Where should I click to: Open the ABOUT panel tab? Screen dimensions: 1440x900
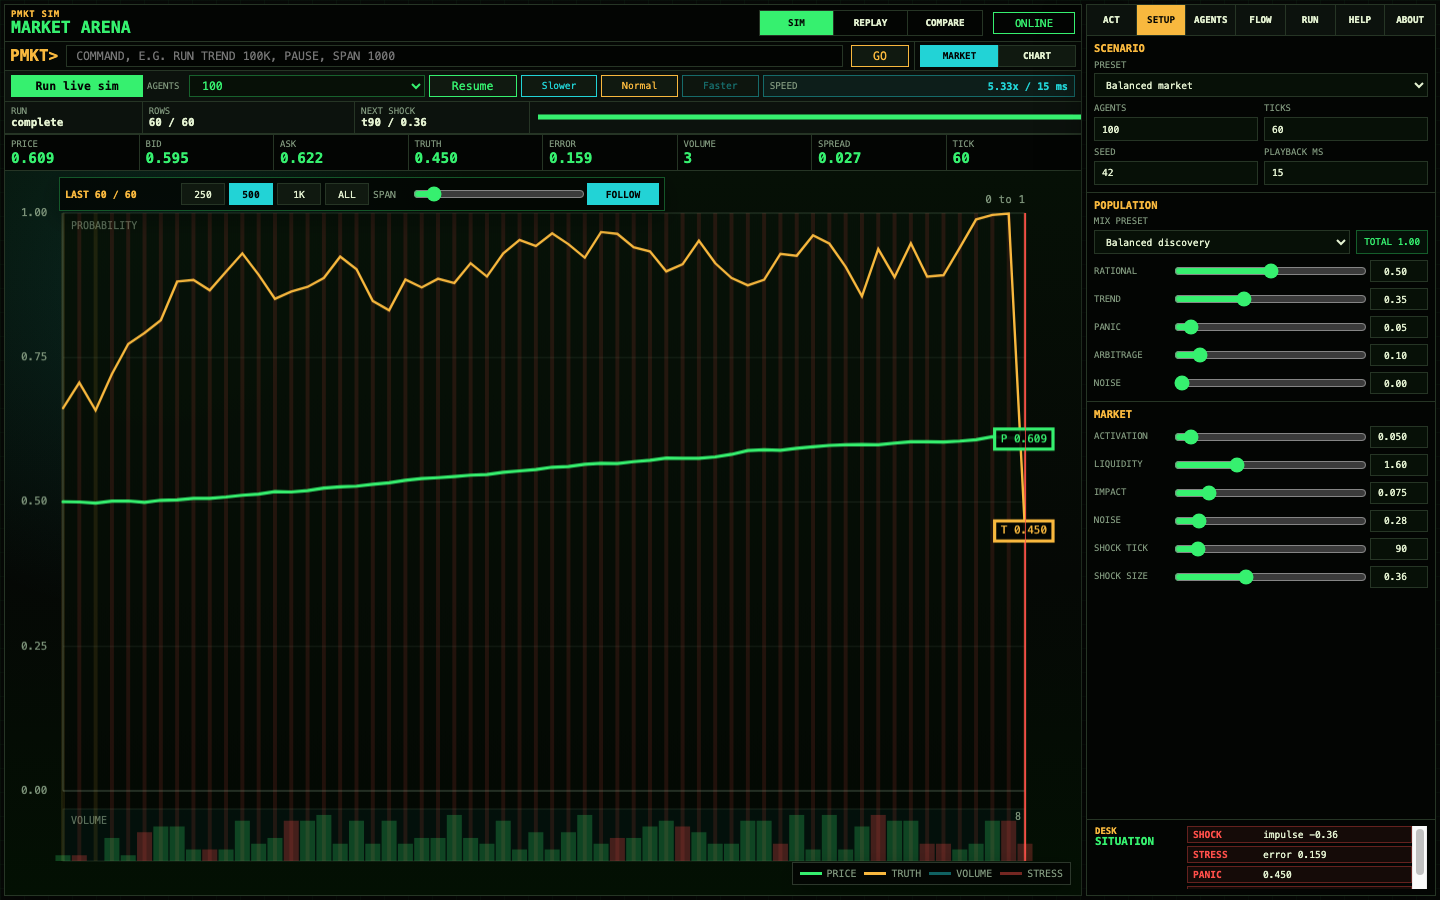[x=1410, y=20]
